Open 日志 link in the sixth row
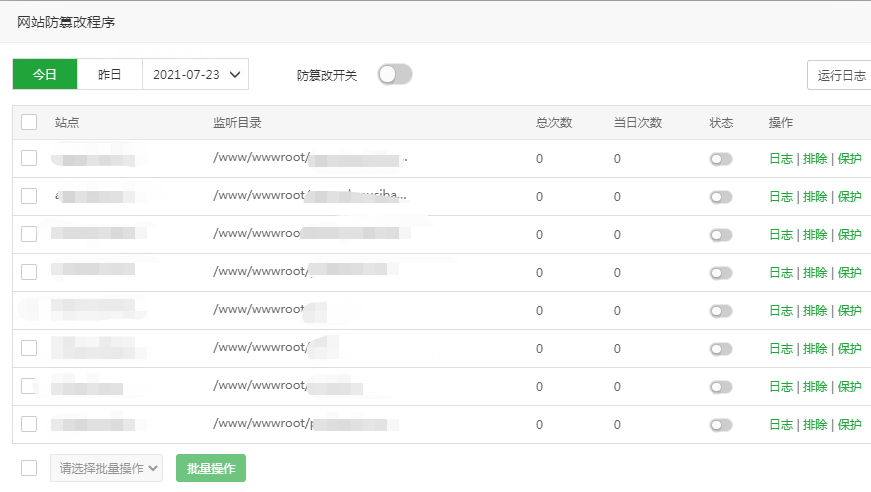 (x=780, y=348)
